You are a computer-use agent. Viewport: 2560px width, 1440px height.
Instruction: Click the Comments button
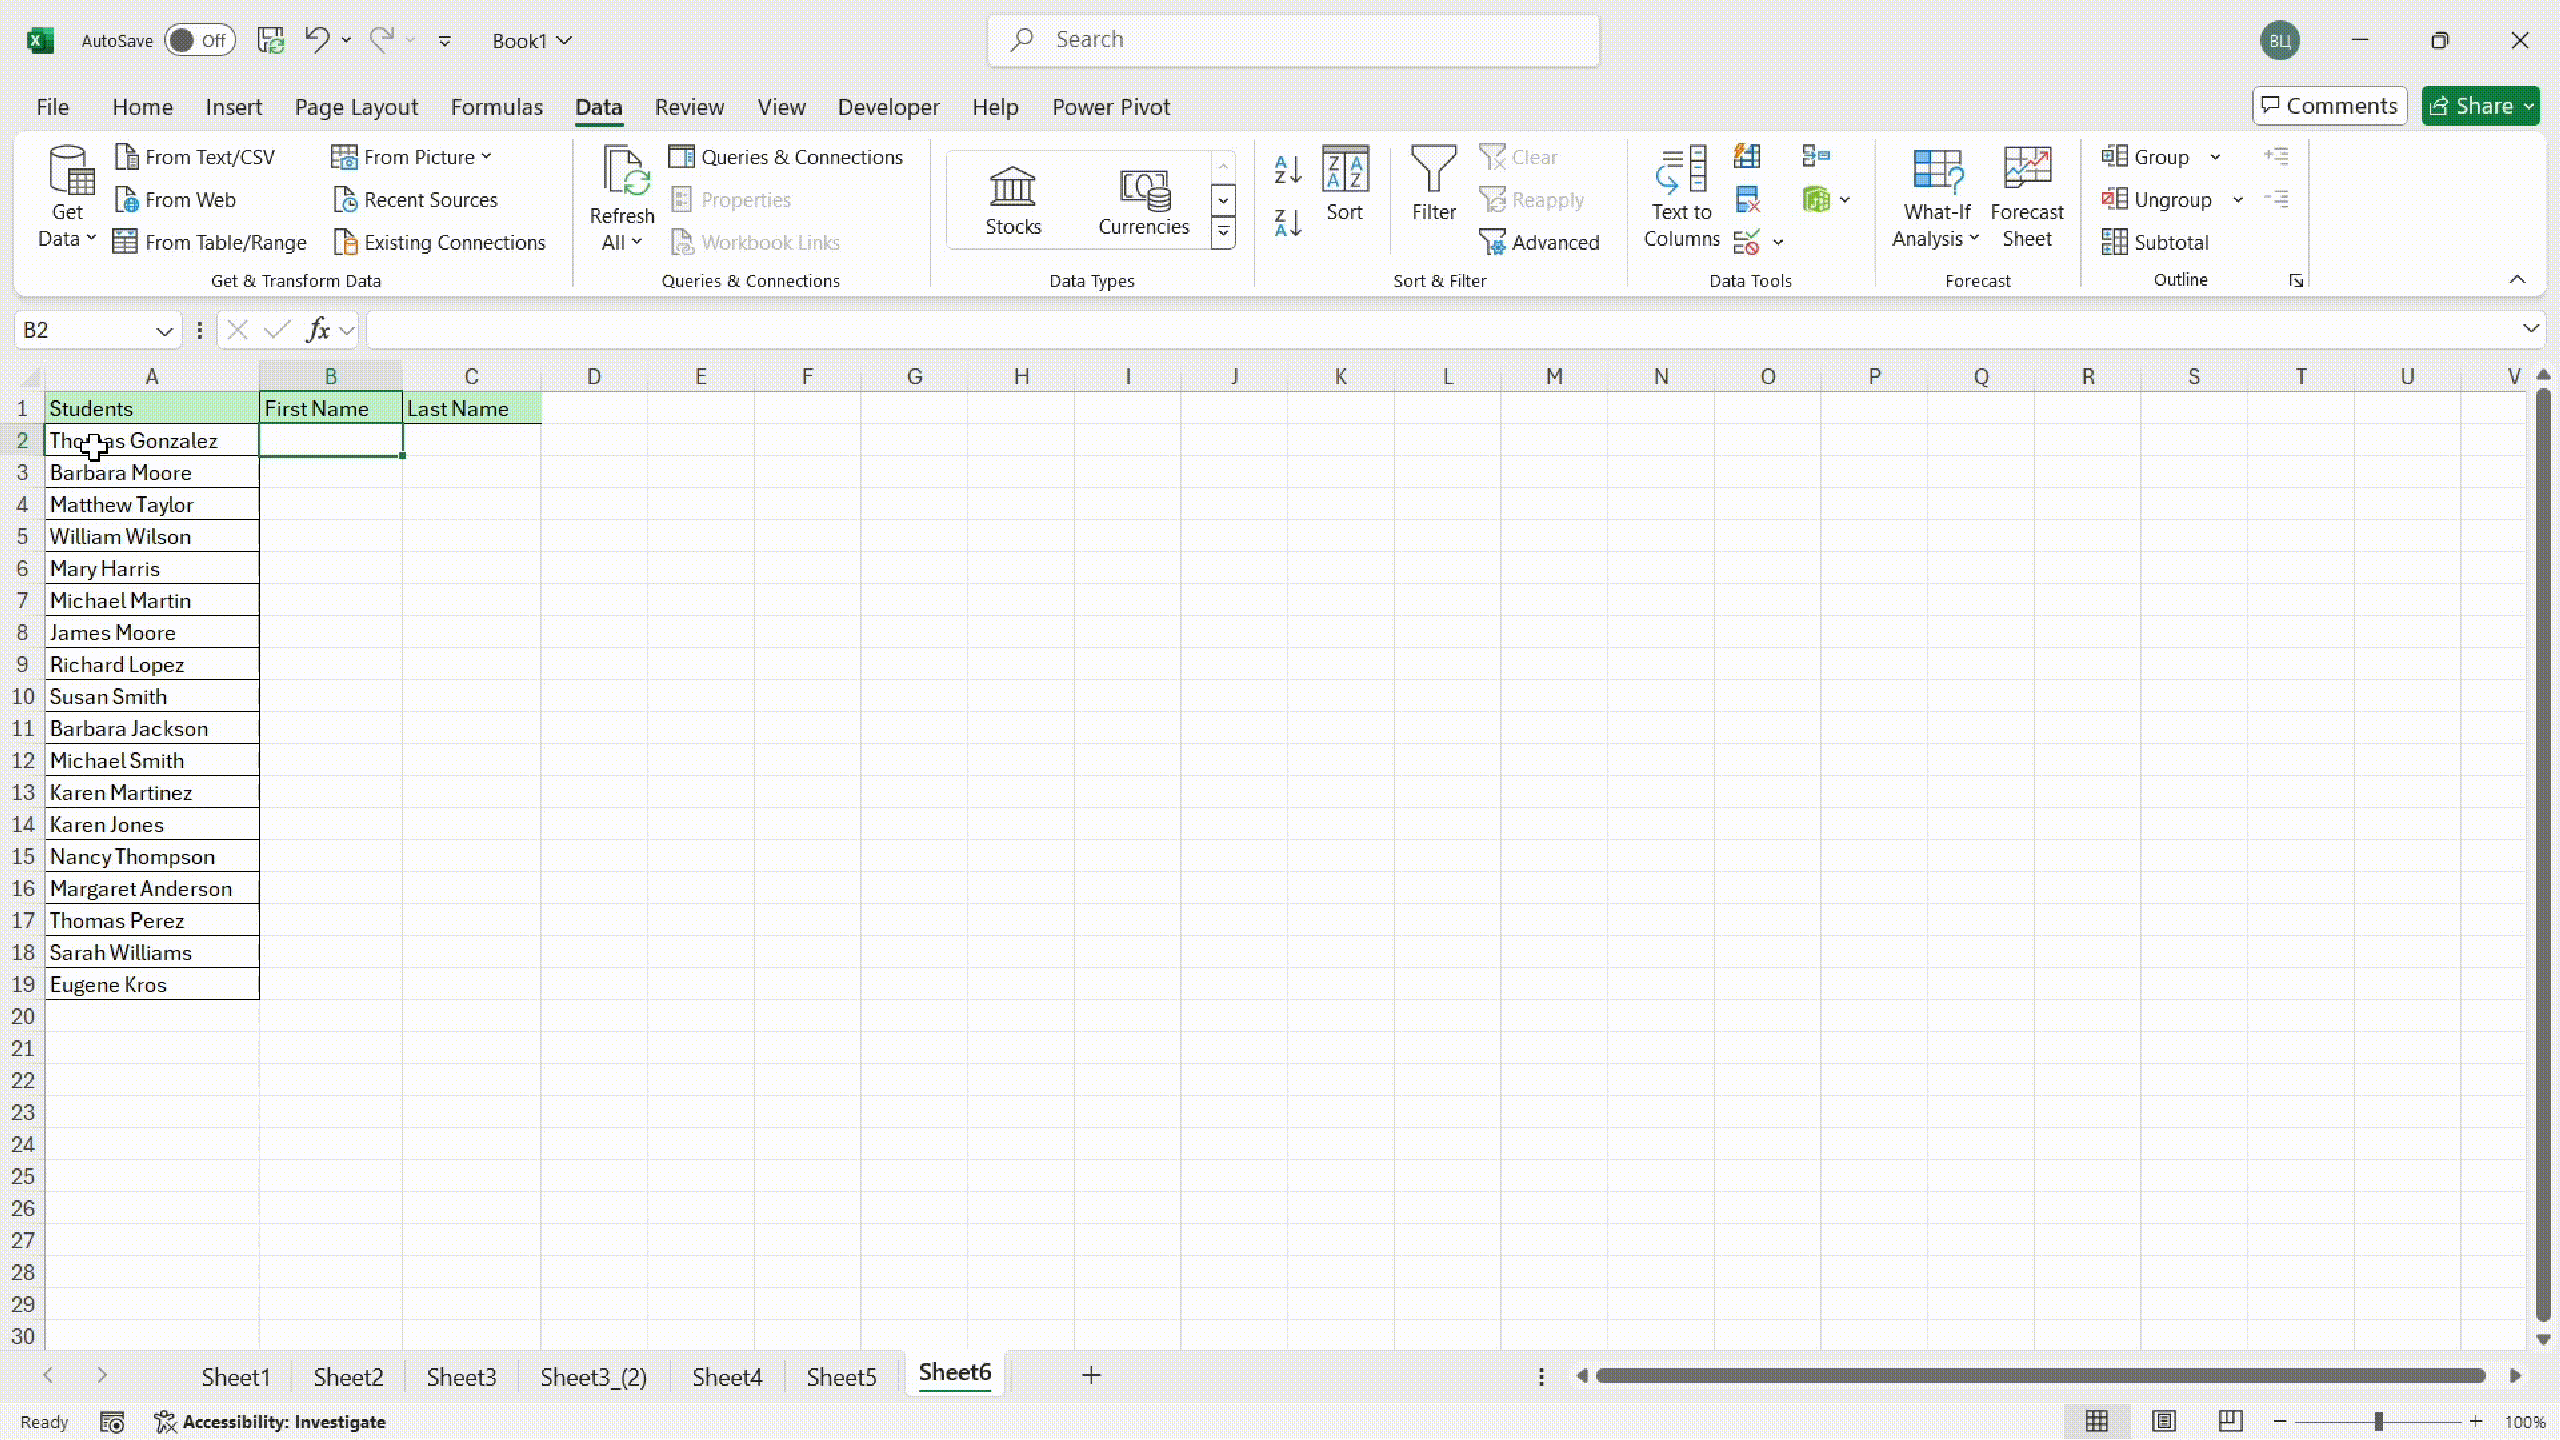pos(2329,106)
